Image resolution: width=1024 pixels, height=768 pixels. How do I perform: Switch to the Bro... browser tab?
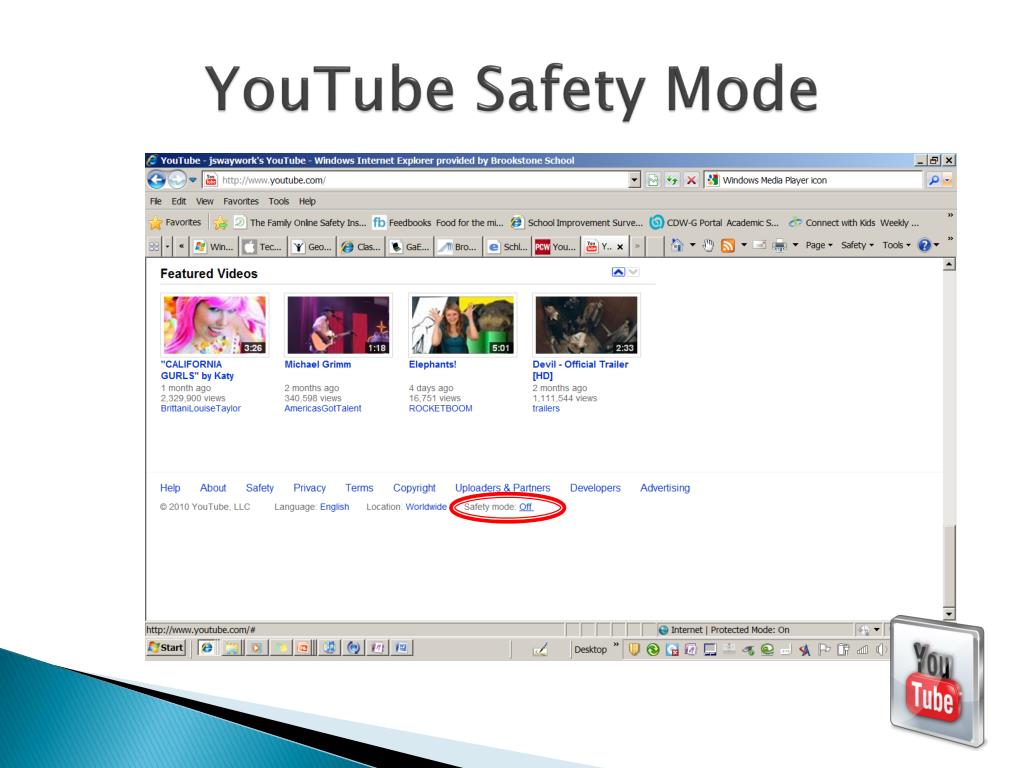coord(458,246)
